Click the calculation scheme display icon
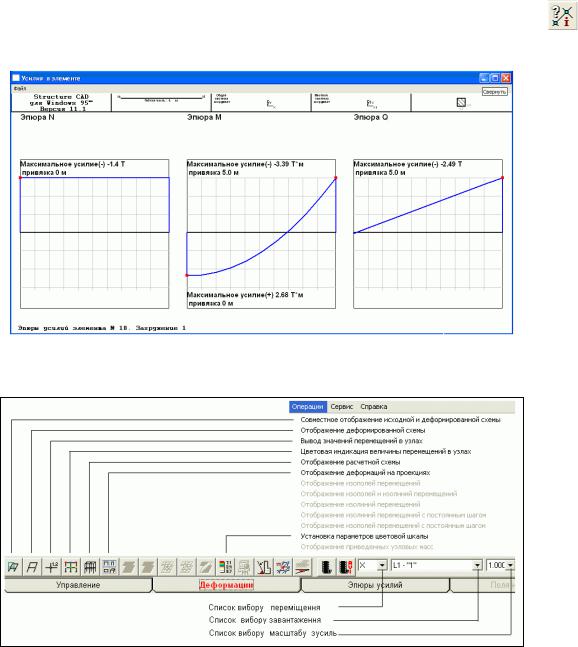The image size is (578, 647). click(x=90, y=567)
